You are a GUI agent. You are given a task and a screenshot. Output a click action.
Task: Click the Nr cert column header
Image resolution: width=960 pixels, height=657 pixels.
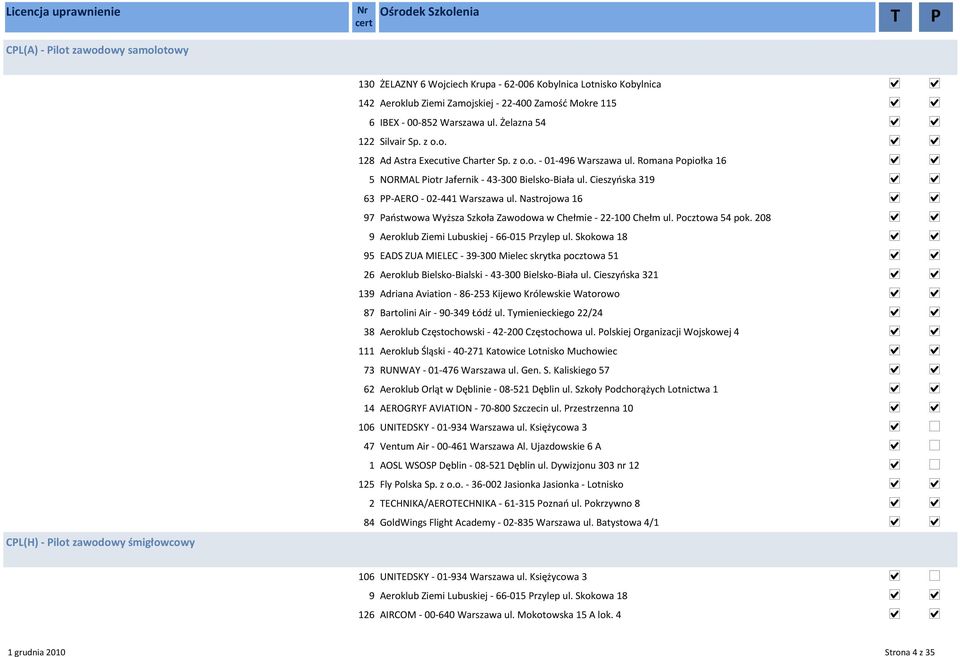coord(363,17)
